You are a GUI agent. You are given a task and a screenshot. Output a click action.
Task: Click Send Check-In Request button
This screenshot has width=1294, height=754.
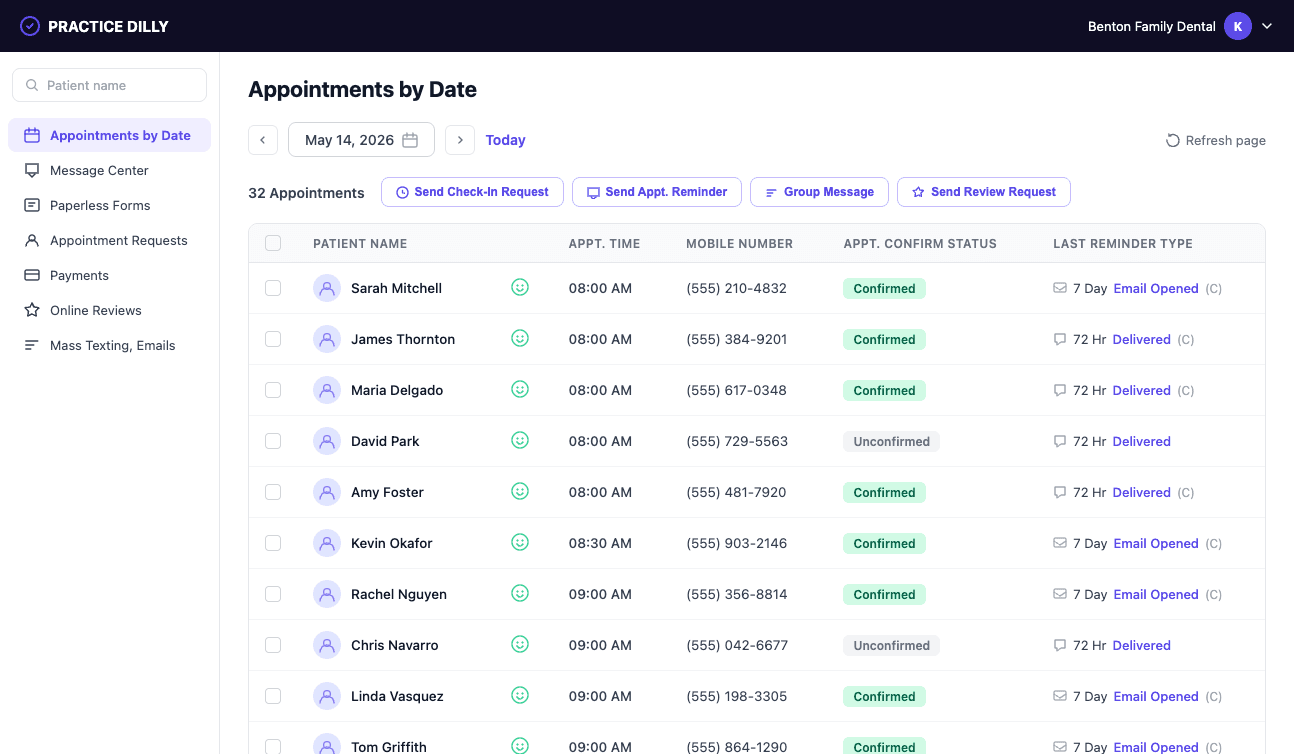[472, 192]
